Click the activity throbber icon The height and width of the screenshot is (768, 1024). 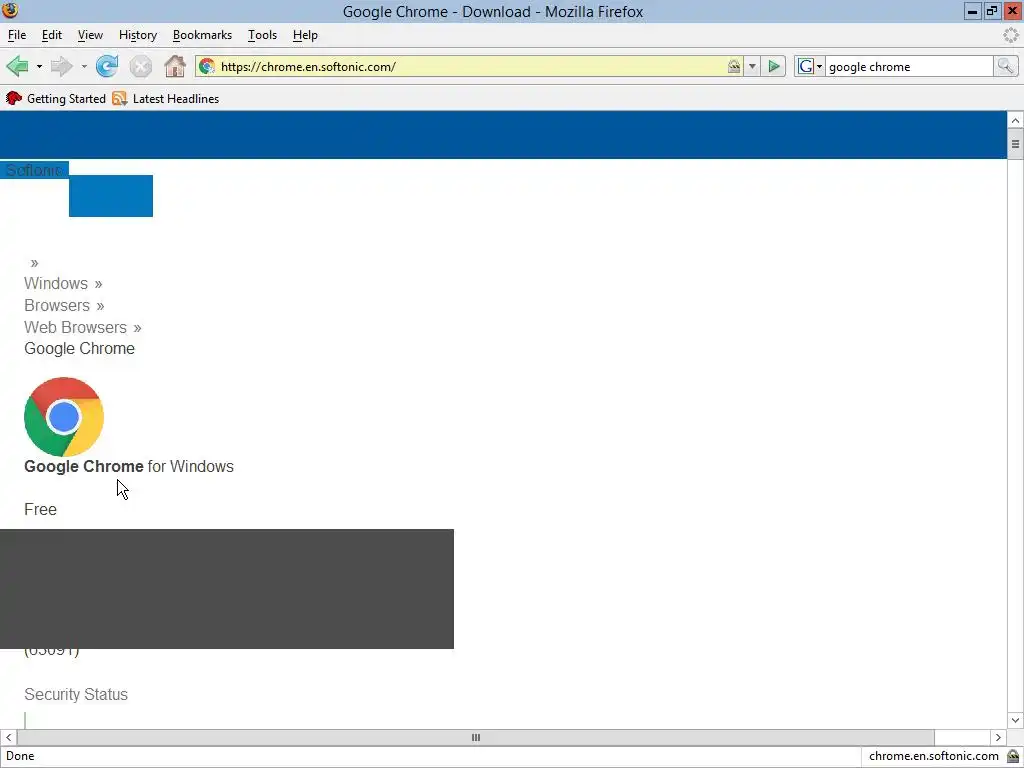pos(1010,35)
